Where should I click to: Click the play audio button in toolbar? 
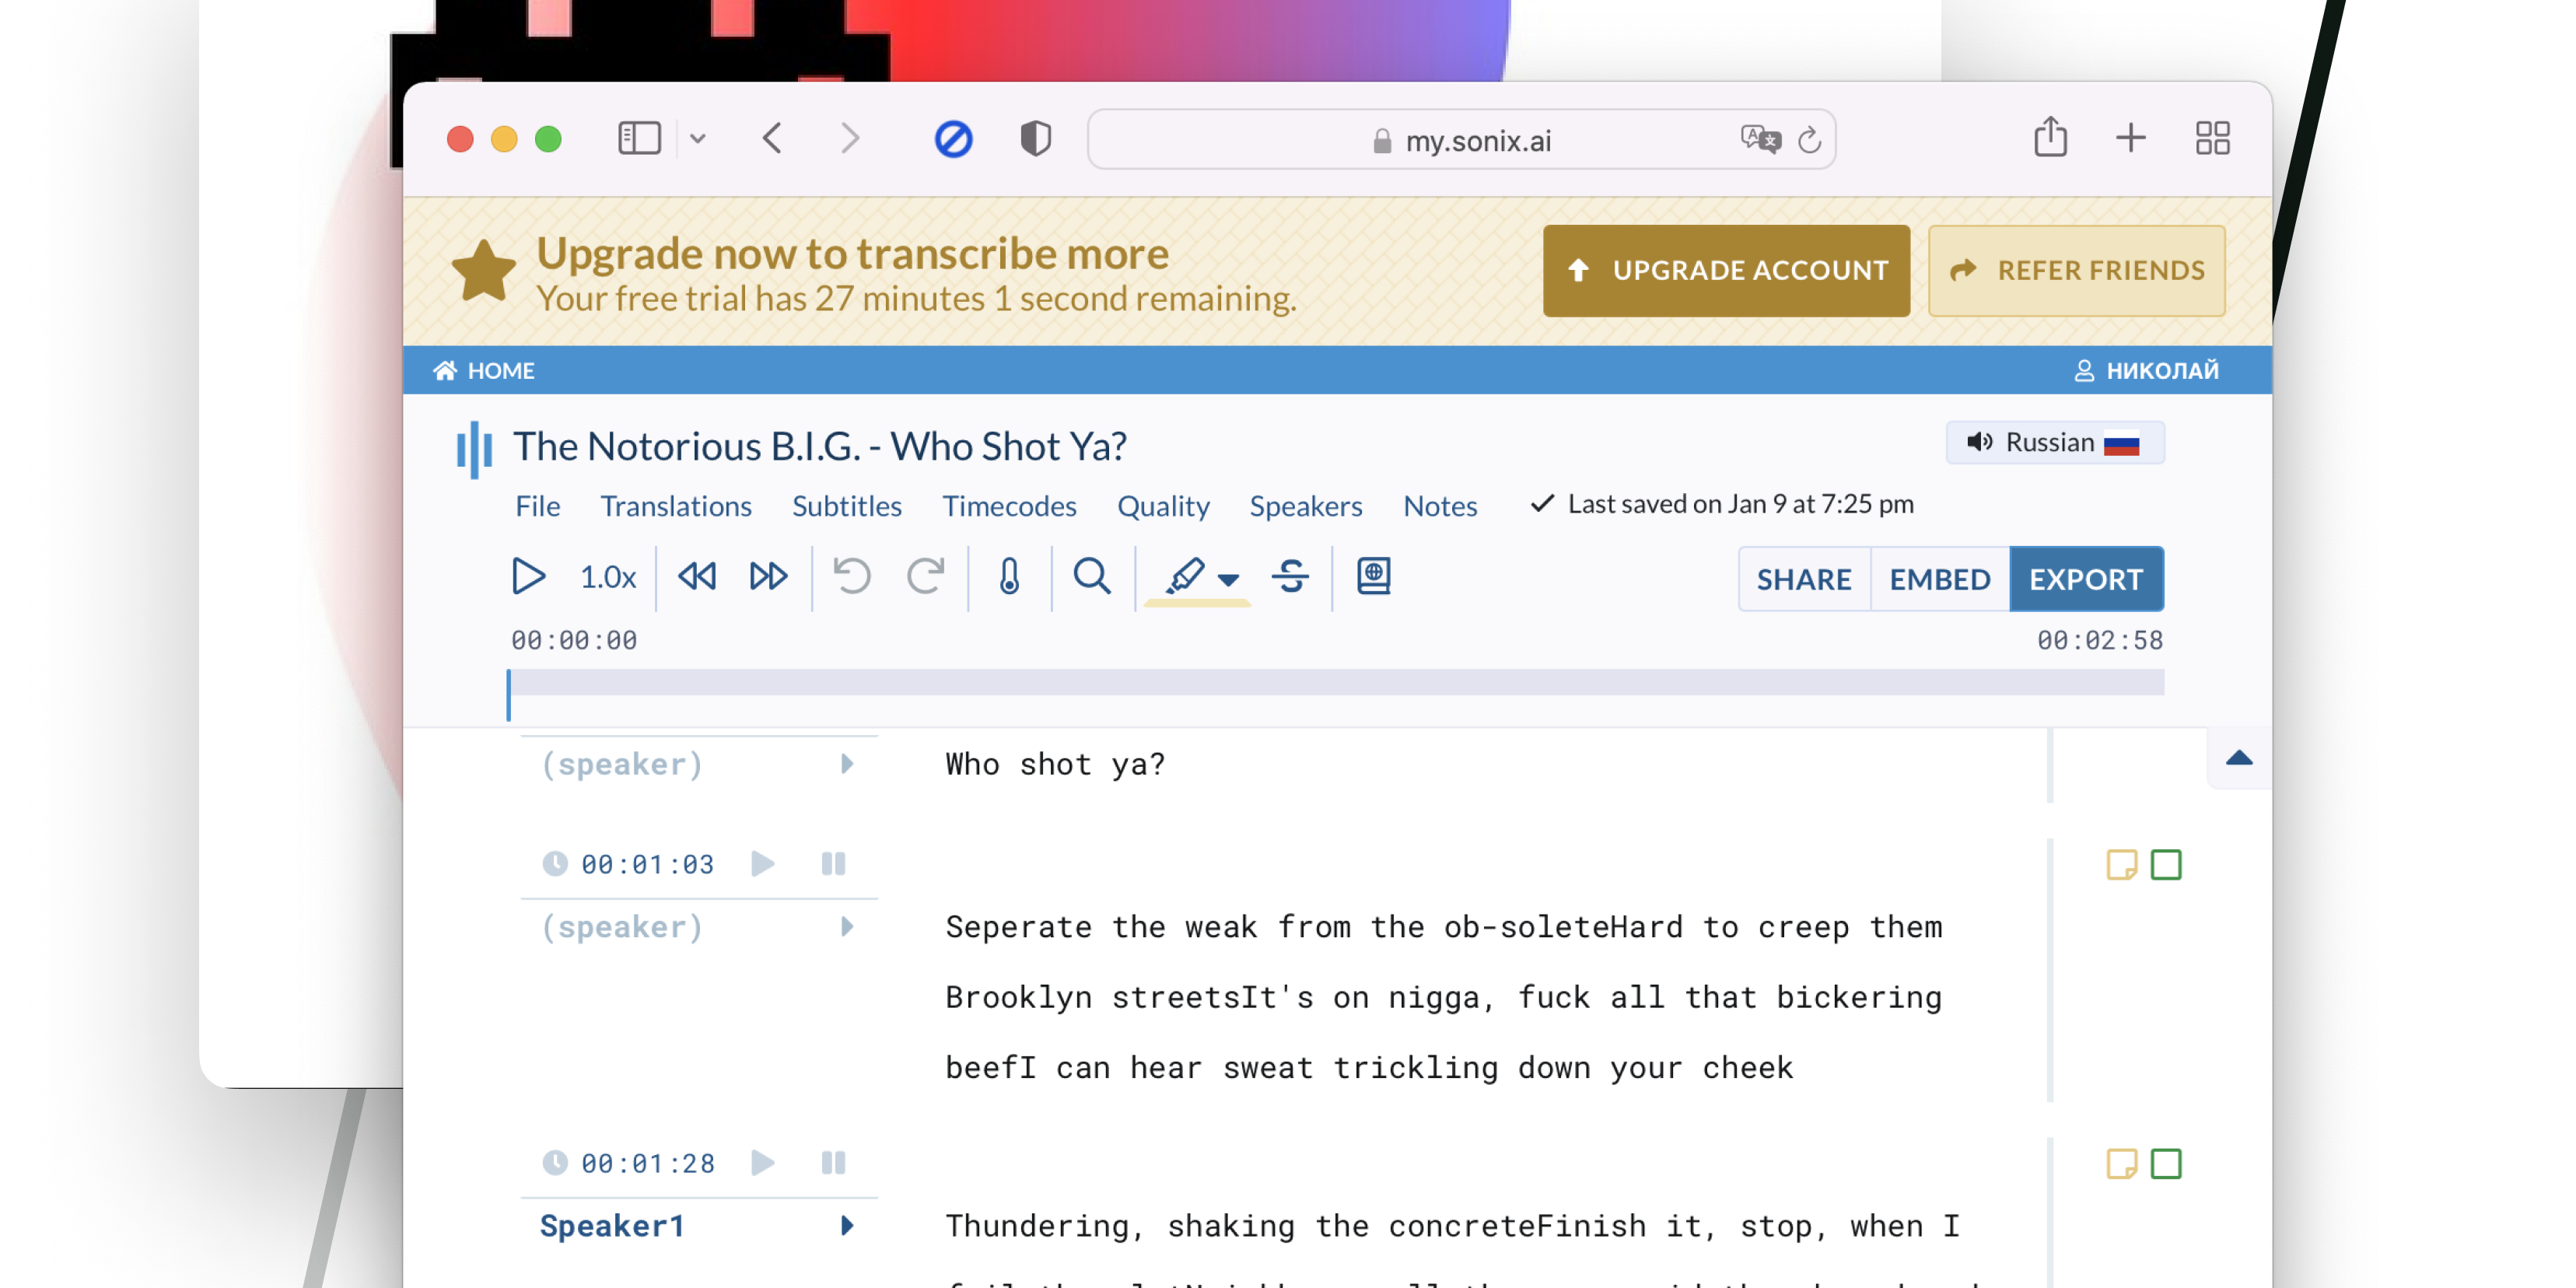tap(528, 577)
